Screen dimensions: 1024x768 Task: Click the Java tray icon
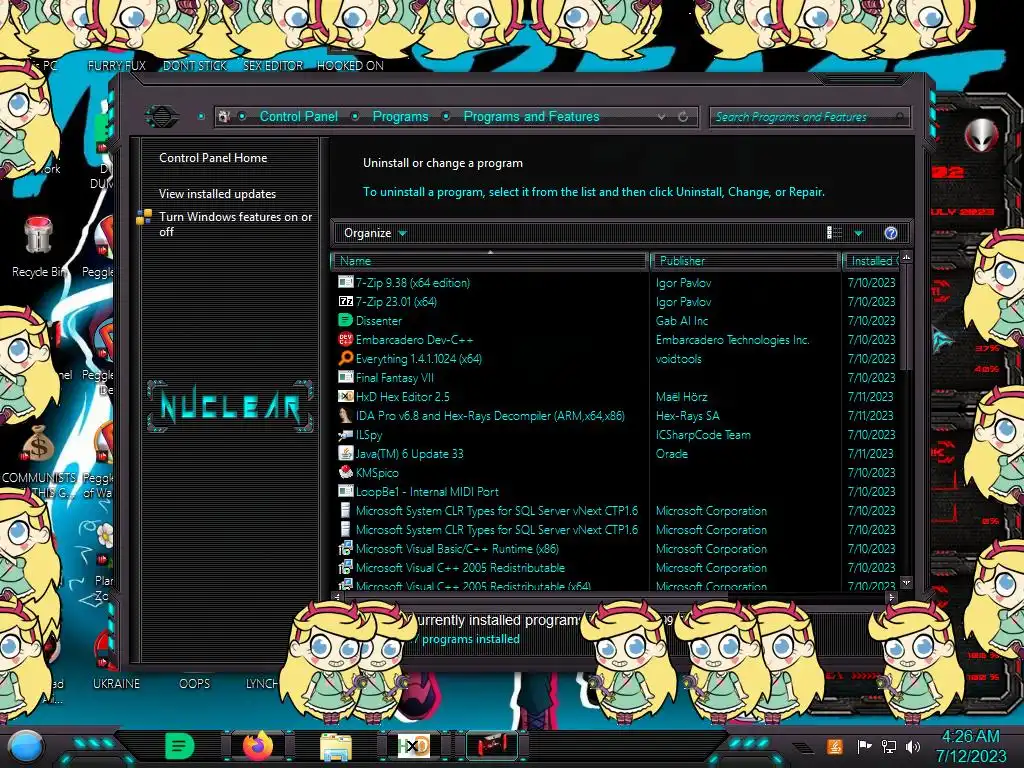point(834,746)
